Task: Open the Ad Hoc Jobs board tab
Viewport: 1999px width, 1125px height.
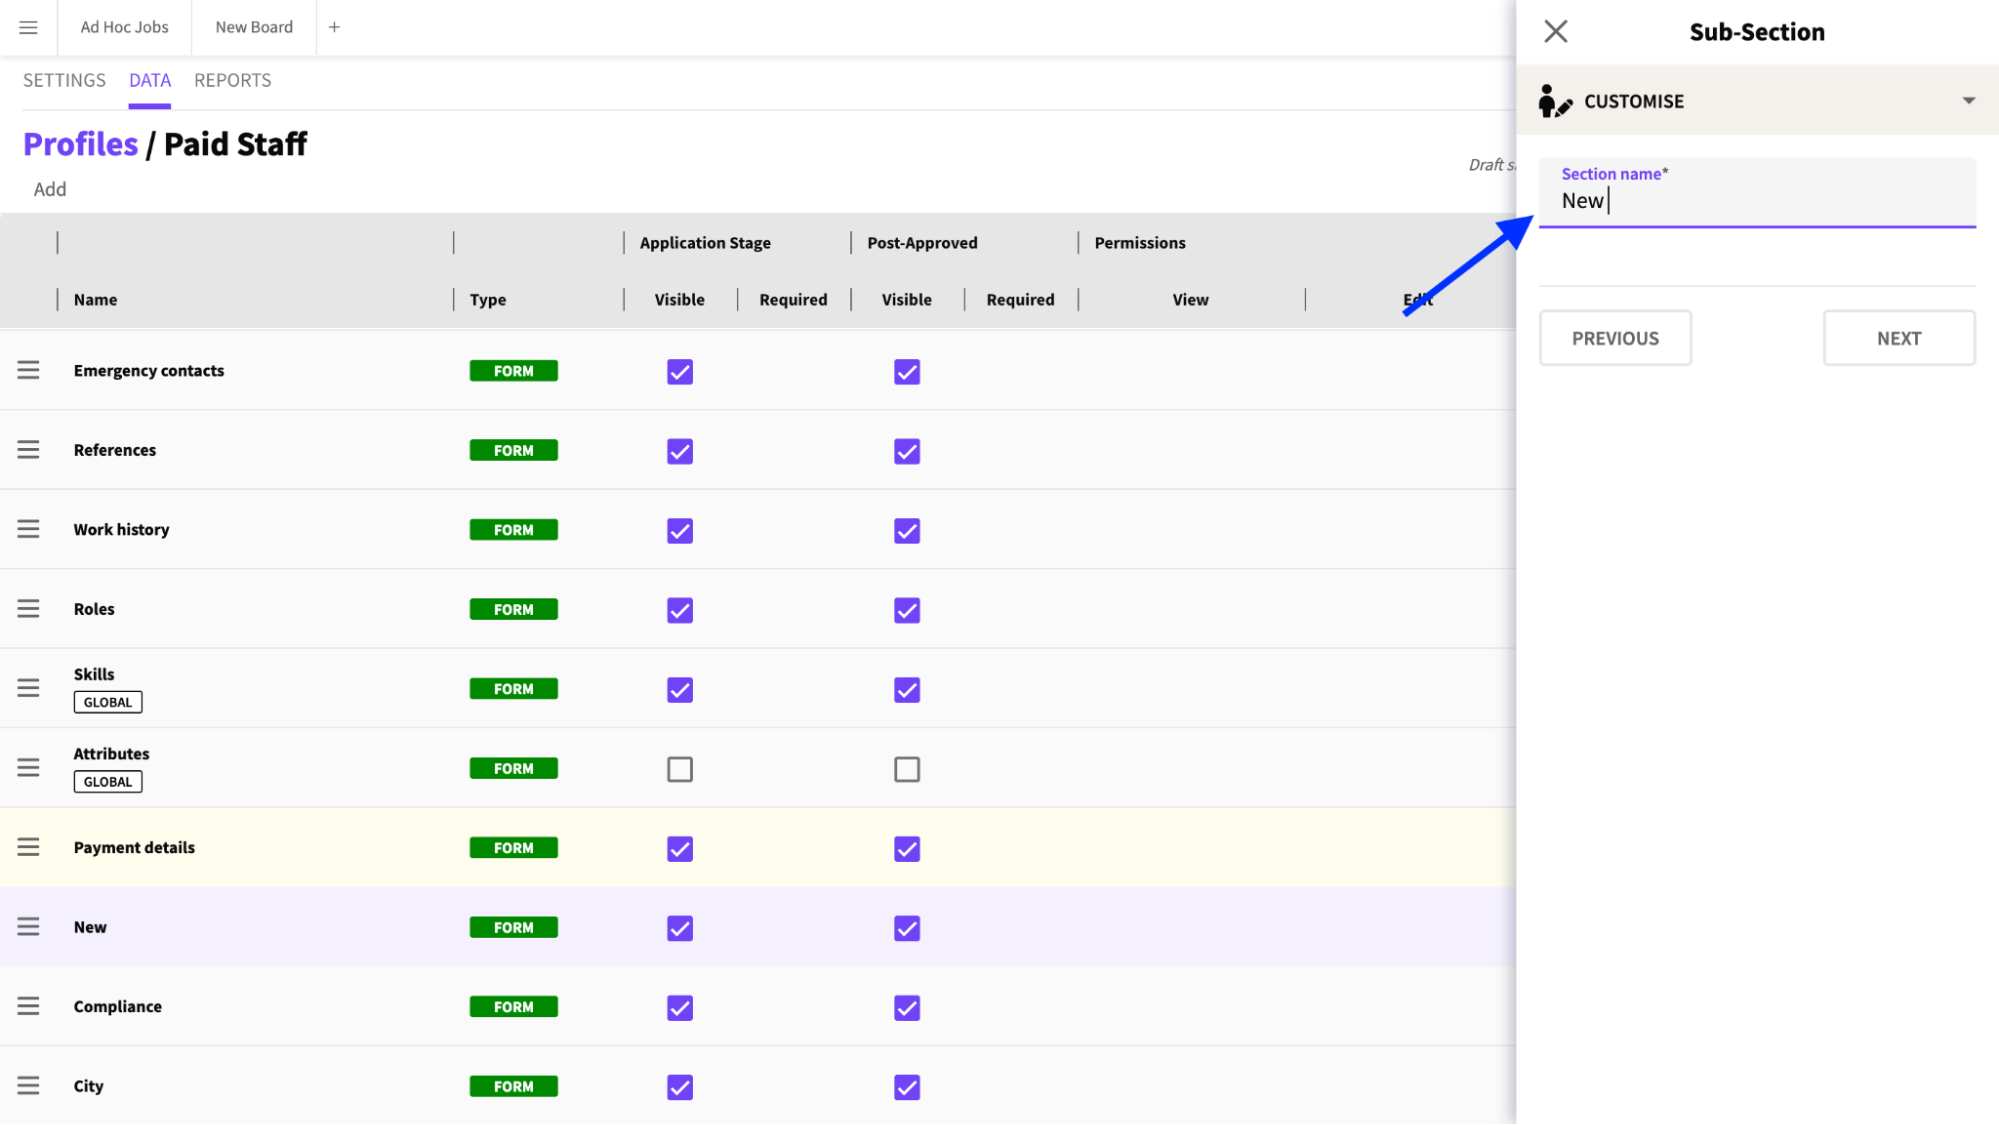Action: [124, 27]
